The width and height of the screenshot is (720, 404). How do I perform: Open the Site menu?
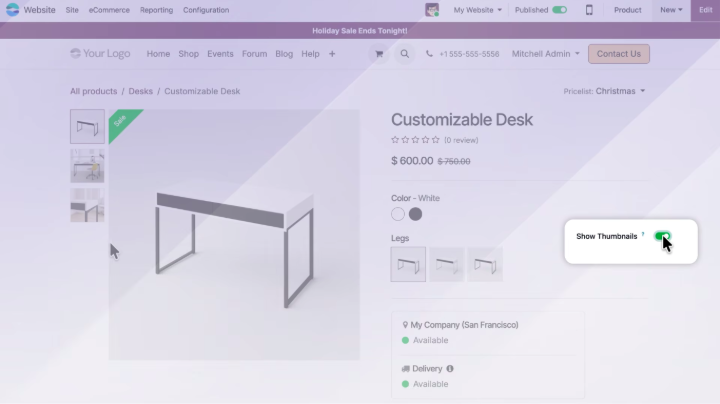coord(72,10)
